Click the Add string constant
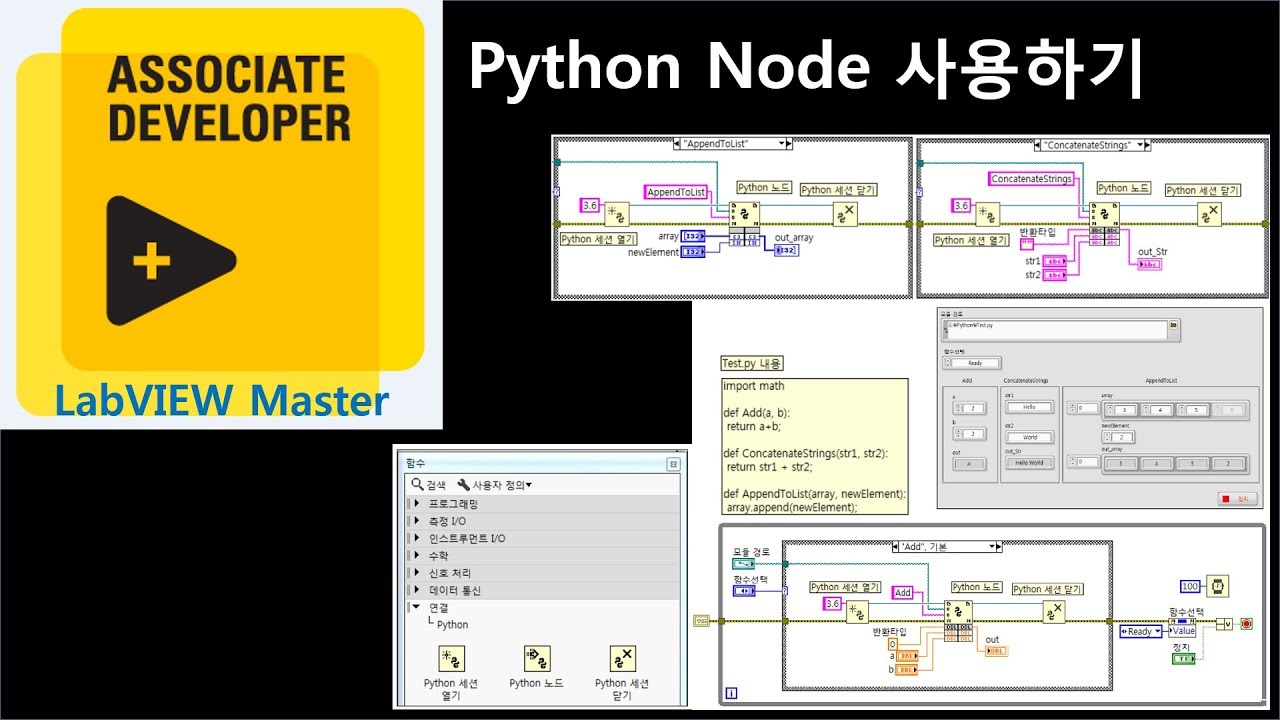Image resolution: width=1280 pixels, height=720 pixels. pos(903,592)
